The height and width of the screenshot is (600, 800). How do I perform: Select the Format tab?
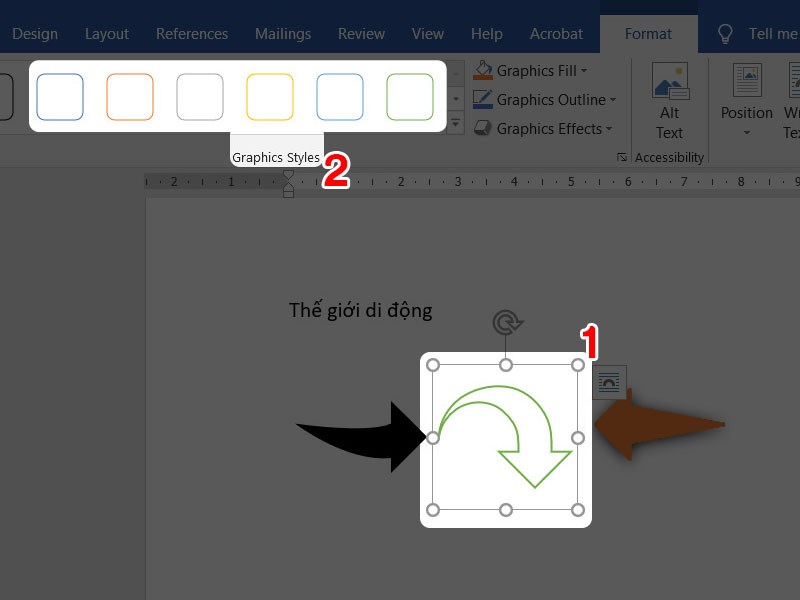648,34
